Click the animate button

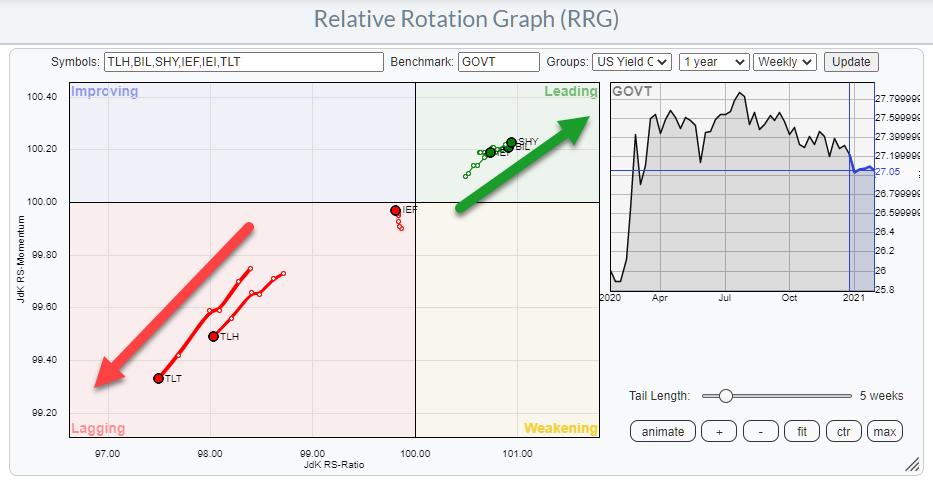click(662, 431)
